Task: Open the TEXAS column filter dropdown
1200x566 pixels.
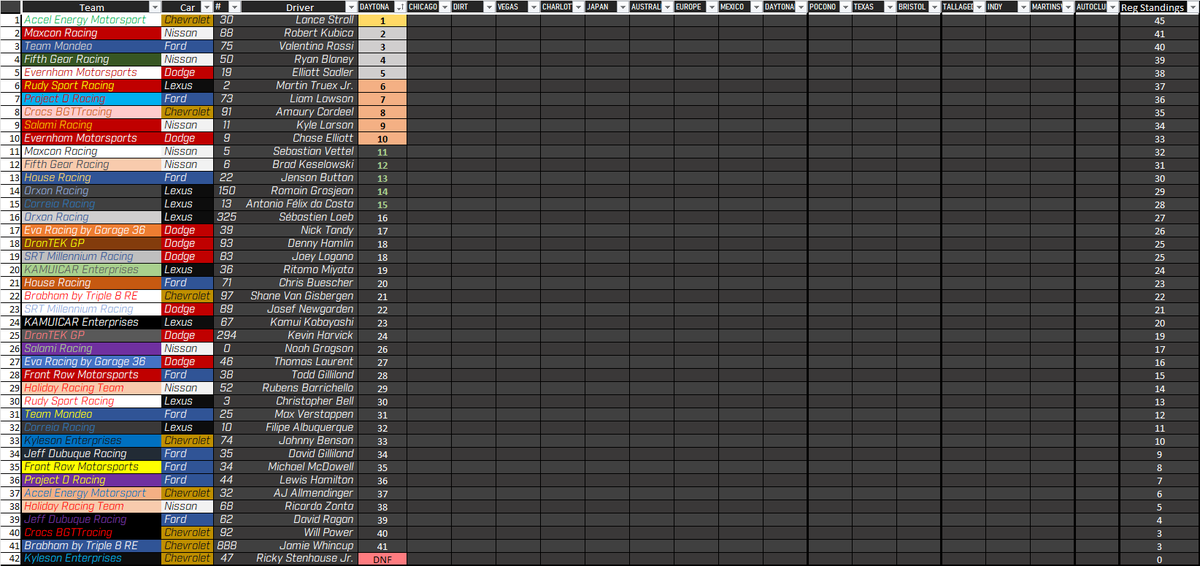Action: click(890, 7)
